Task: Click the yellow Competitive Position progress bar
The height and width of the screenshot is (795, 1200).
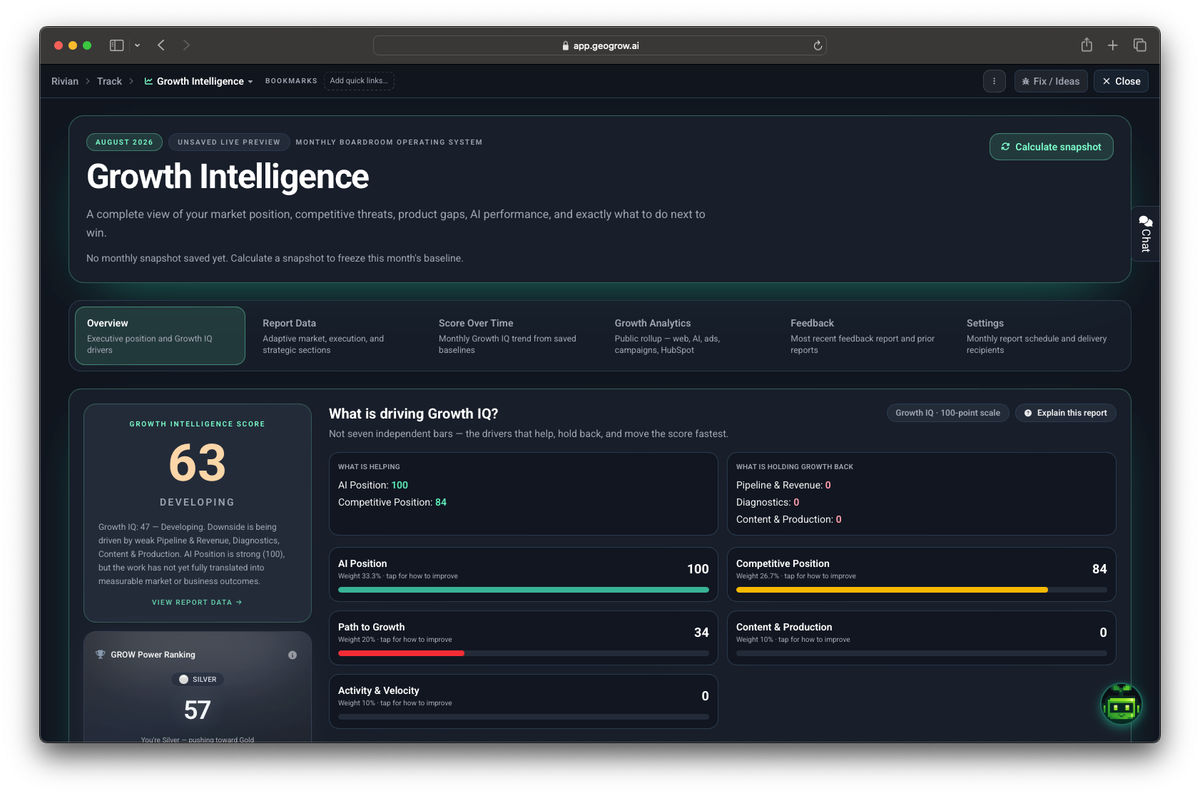Action: pyautogui.click(x=892, y=590)
